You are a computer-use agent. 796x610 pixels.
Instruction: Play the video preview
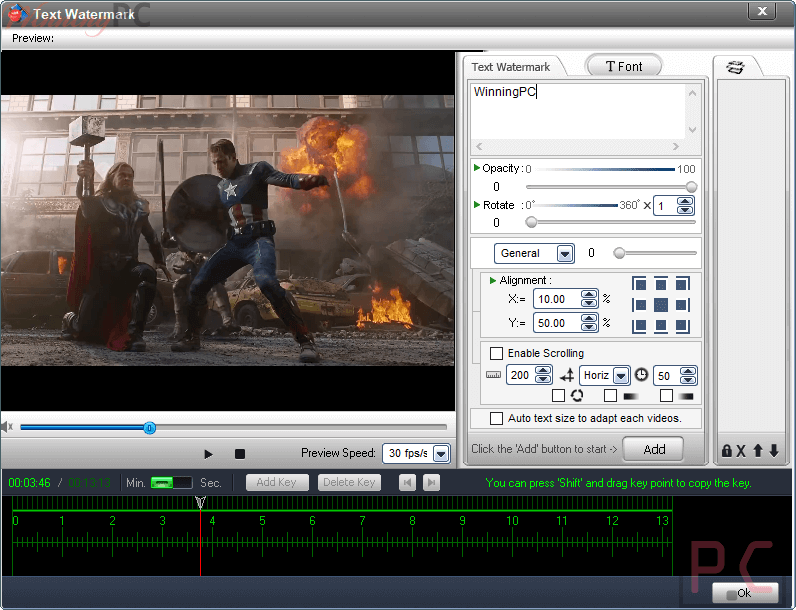pyautogui.click(x=208, y=454)
